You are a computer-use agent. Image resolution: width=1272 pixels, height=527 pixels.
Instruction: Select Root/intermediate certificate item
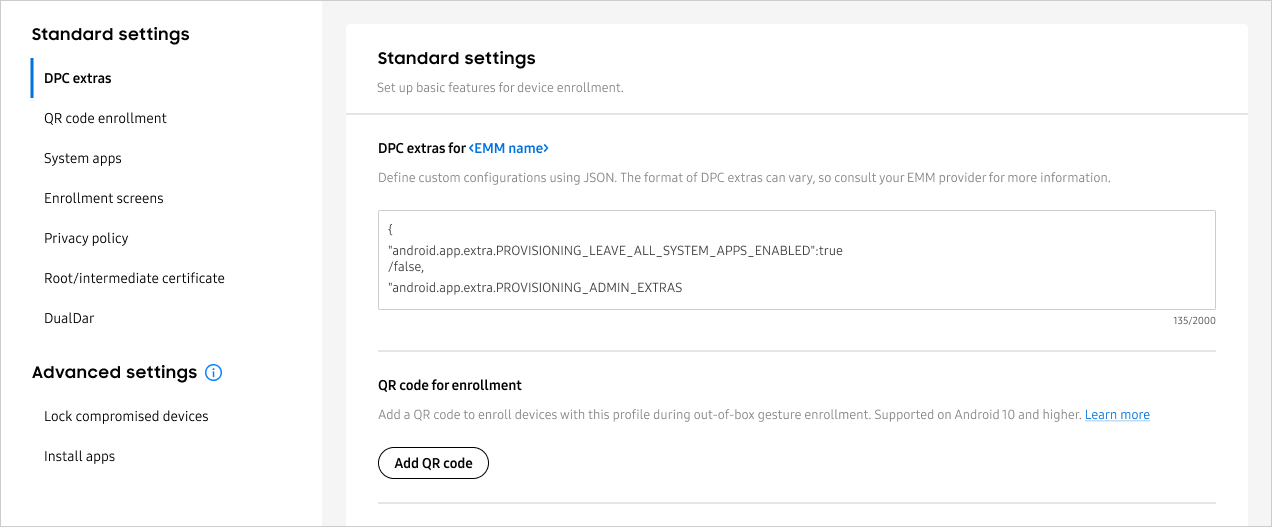click(x=134, y=278)
